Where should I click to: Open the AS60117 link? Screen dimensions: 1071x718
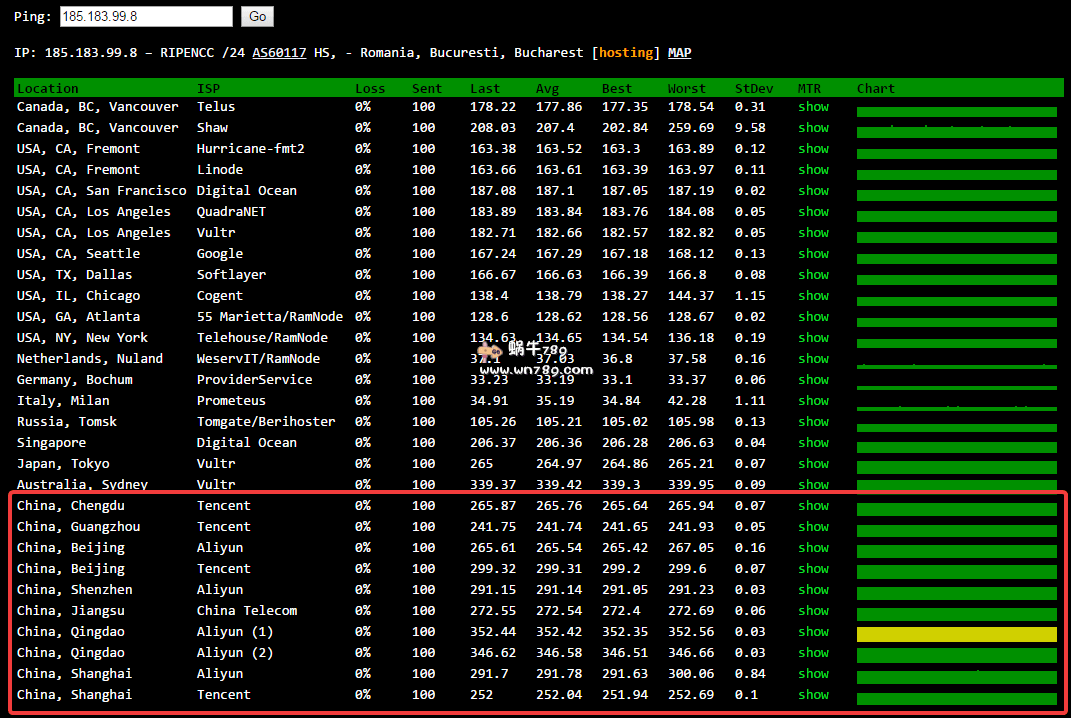pos(279,53)
